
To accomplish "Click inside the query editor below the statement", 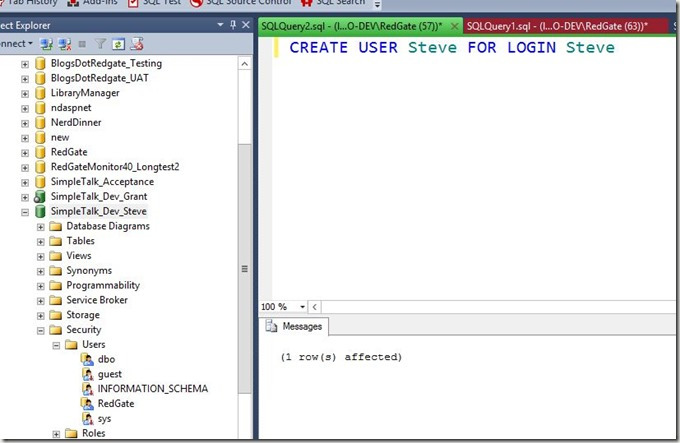I will pyautogui.click(x=473, y=178).
